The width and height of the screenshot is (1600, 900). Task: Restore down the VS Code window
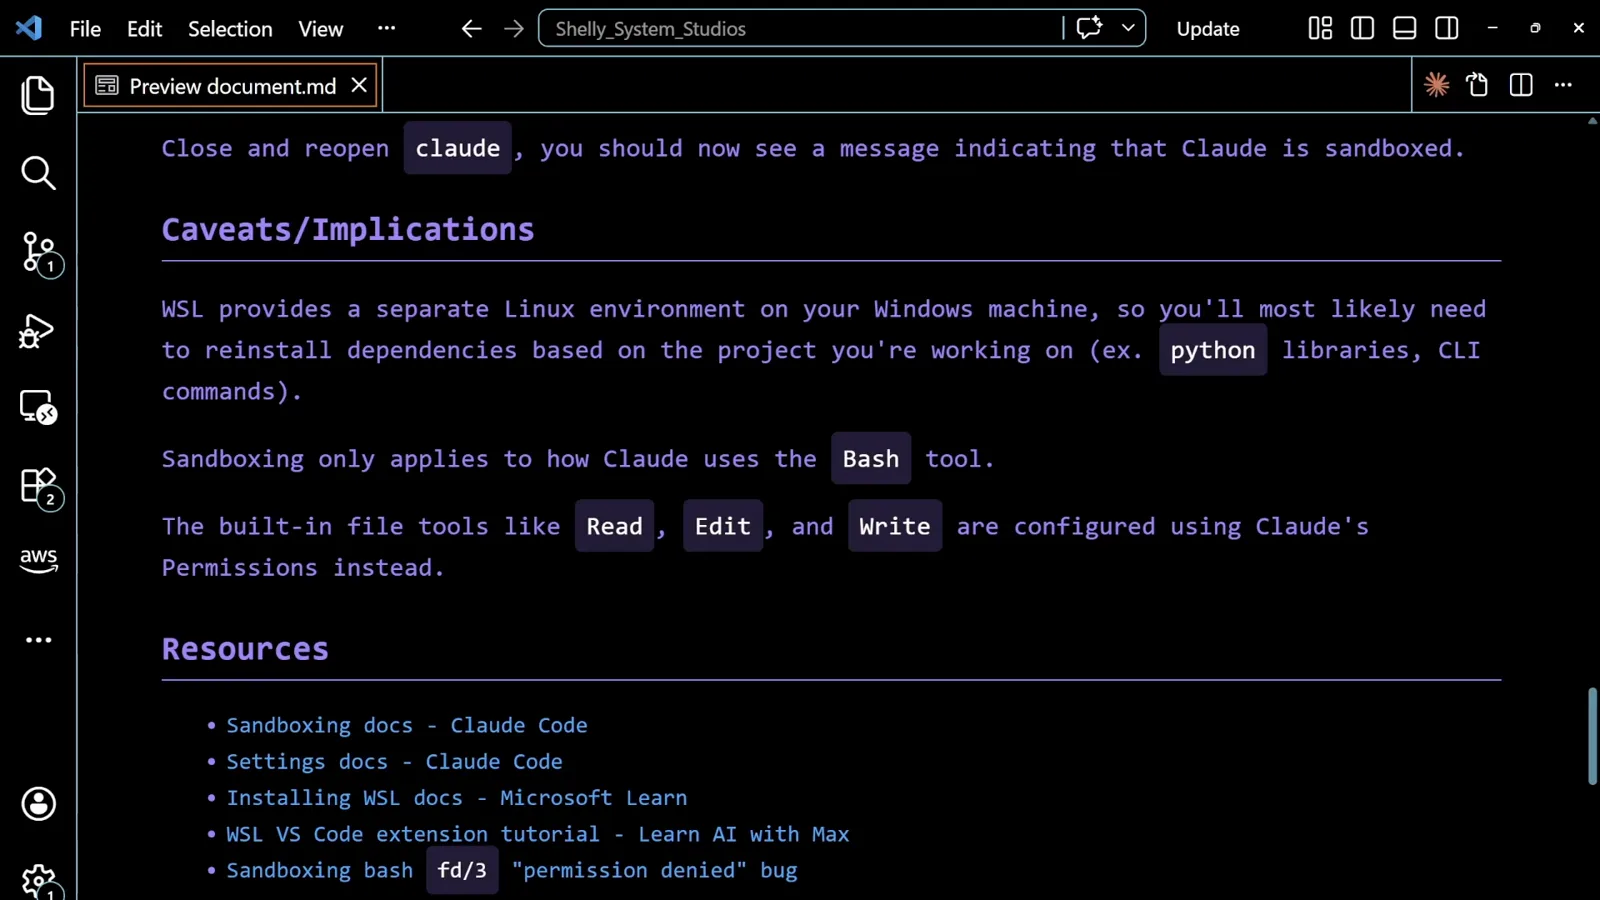1535,28
